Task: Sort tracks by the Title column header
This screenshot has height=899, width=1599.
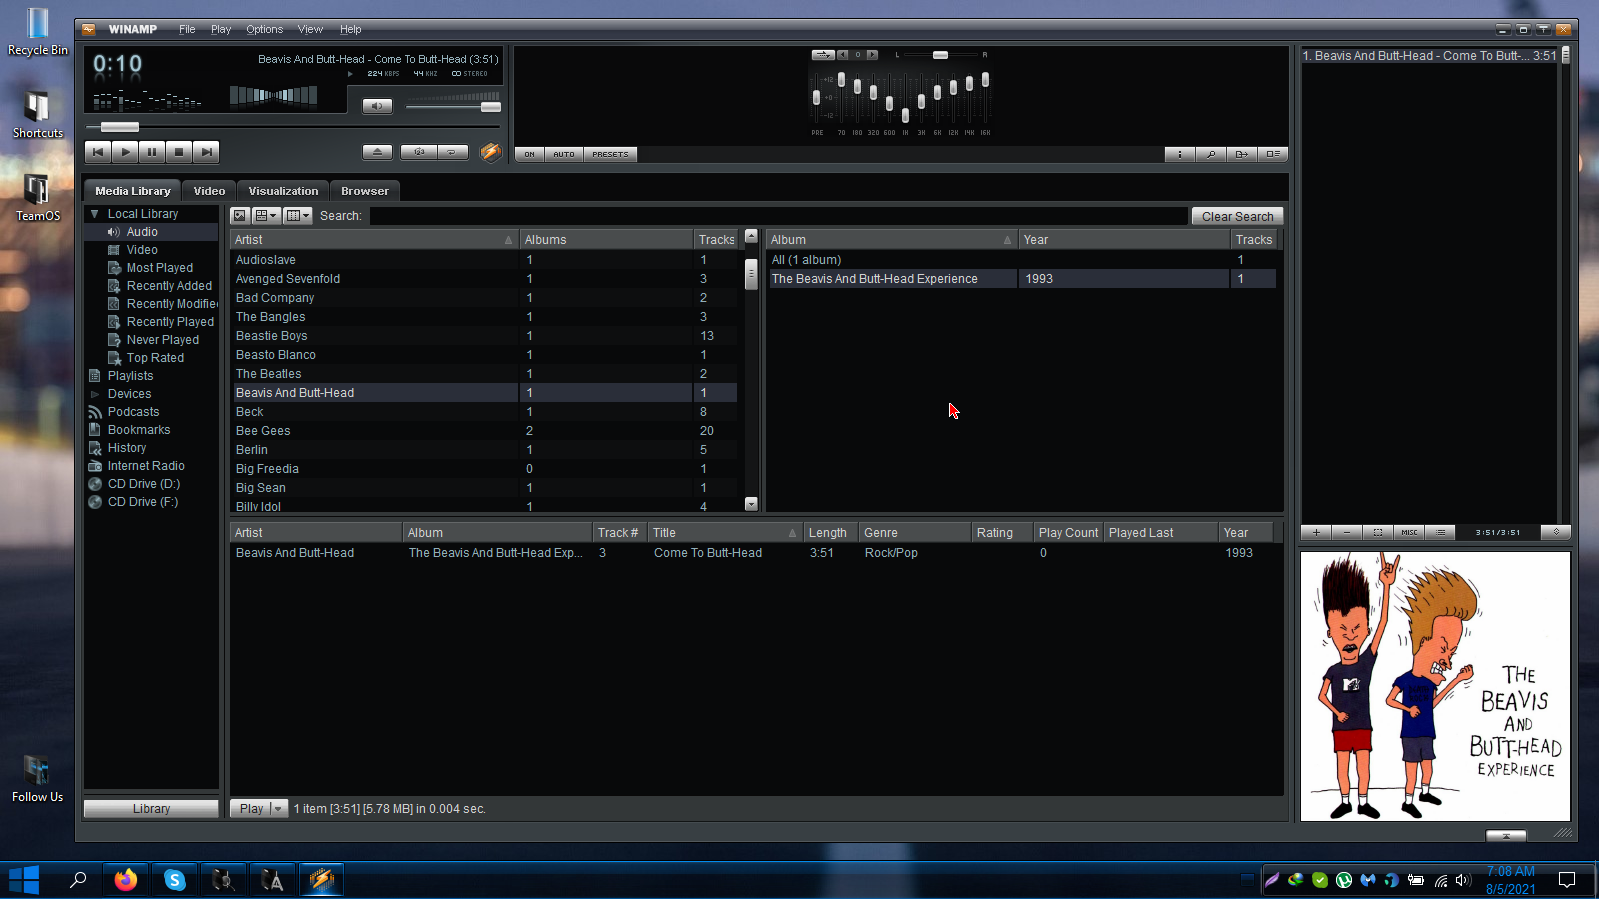Action: (725, 533)
